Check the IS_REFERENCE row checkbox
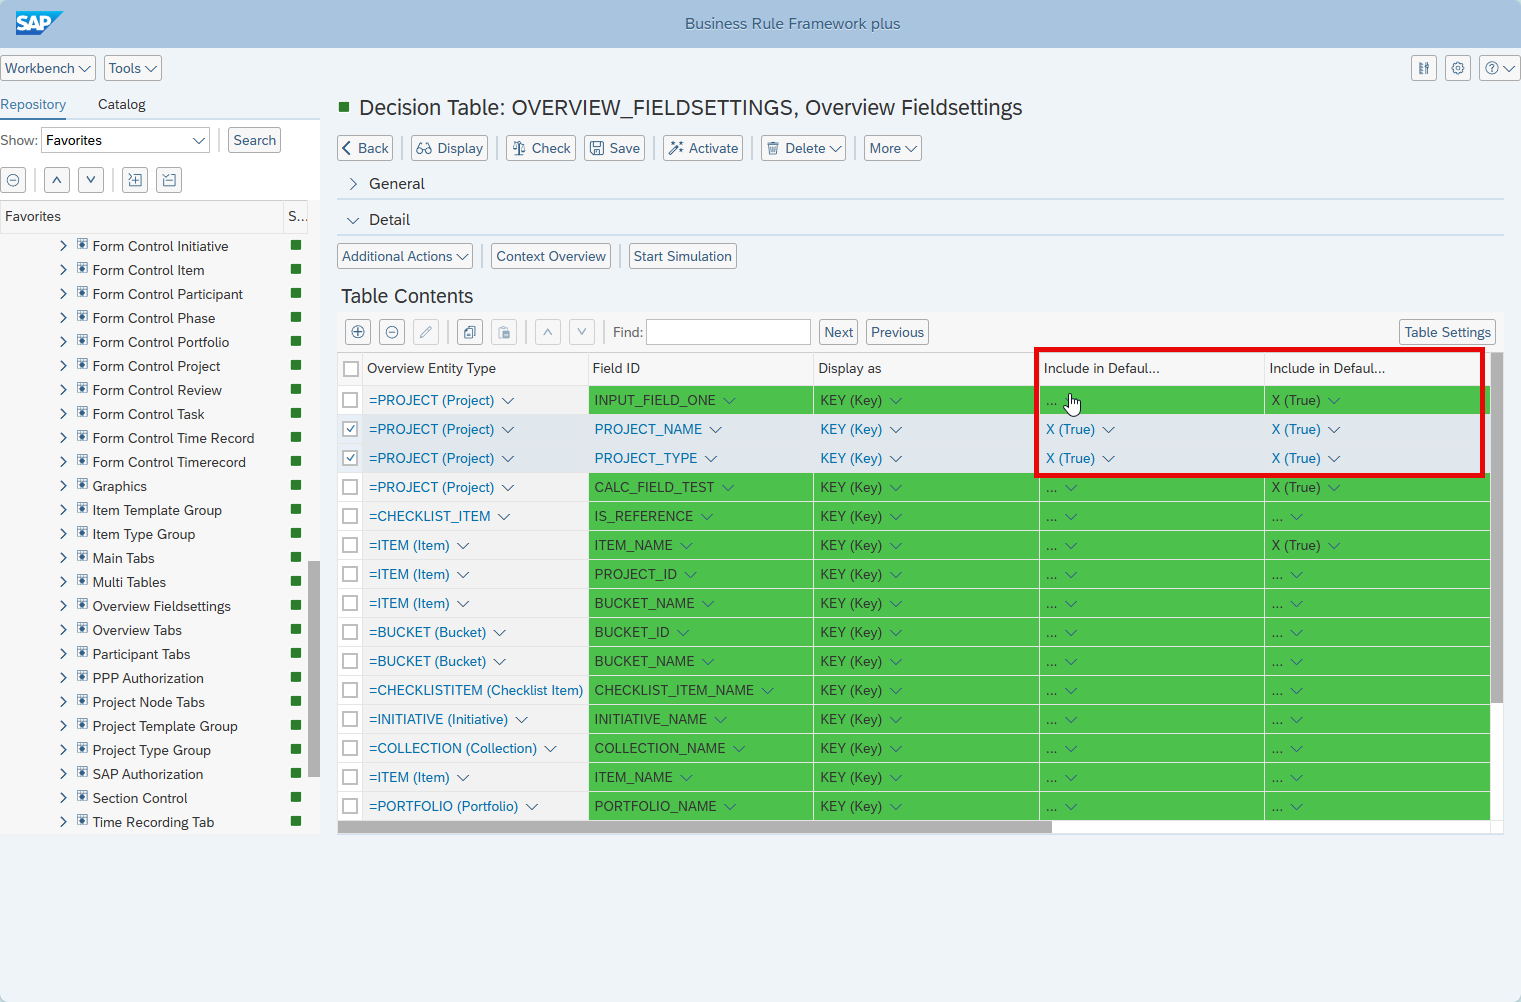 coord(350,516)
